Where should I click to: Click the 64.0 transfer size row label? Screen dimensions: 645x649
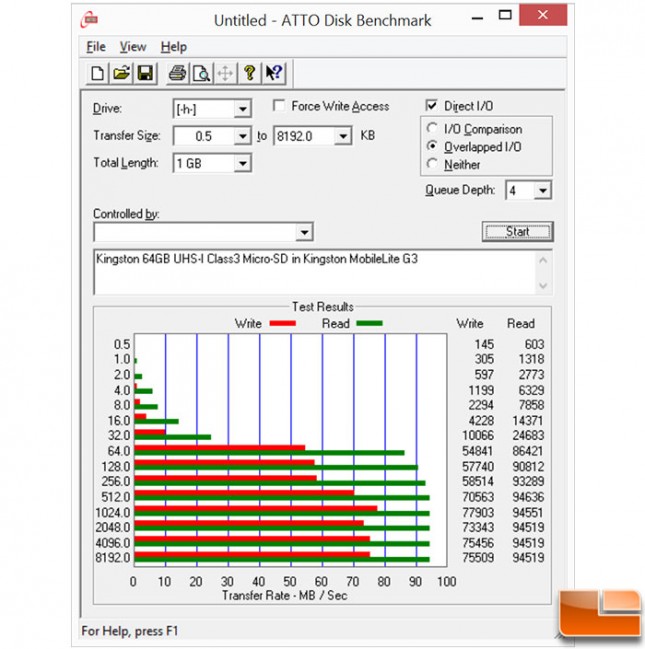coord(119,451)
